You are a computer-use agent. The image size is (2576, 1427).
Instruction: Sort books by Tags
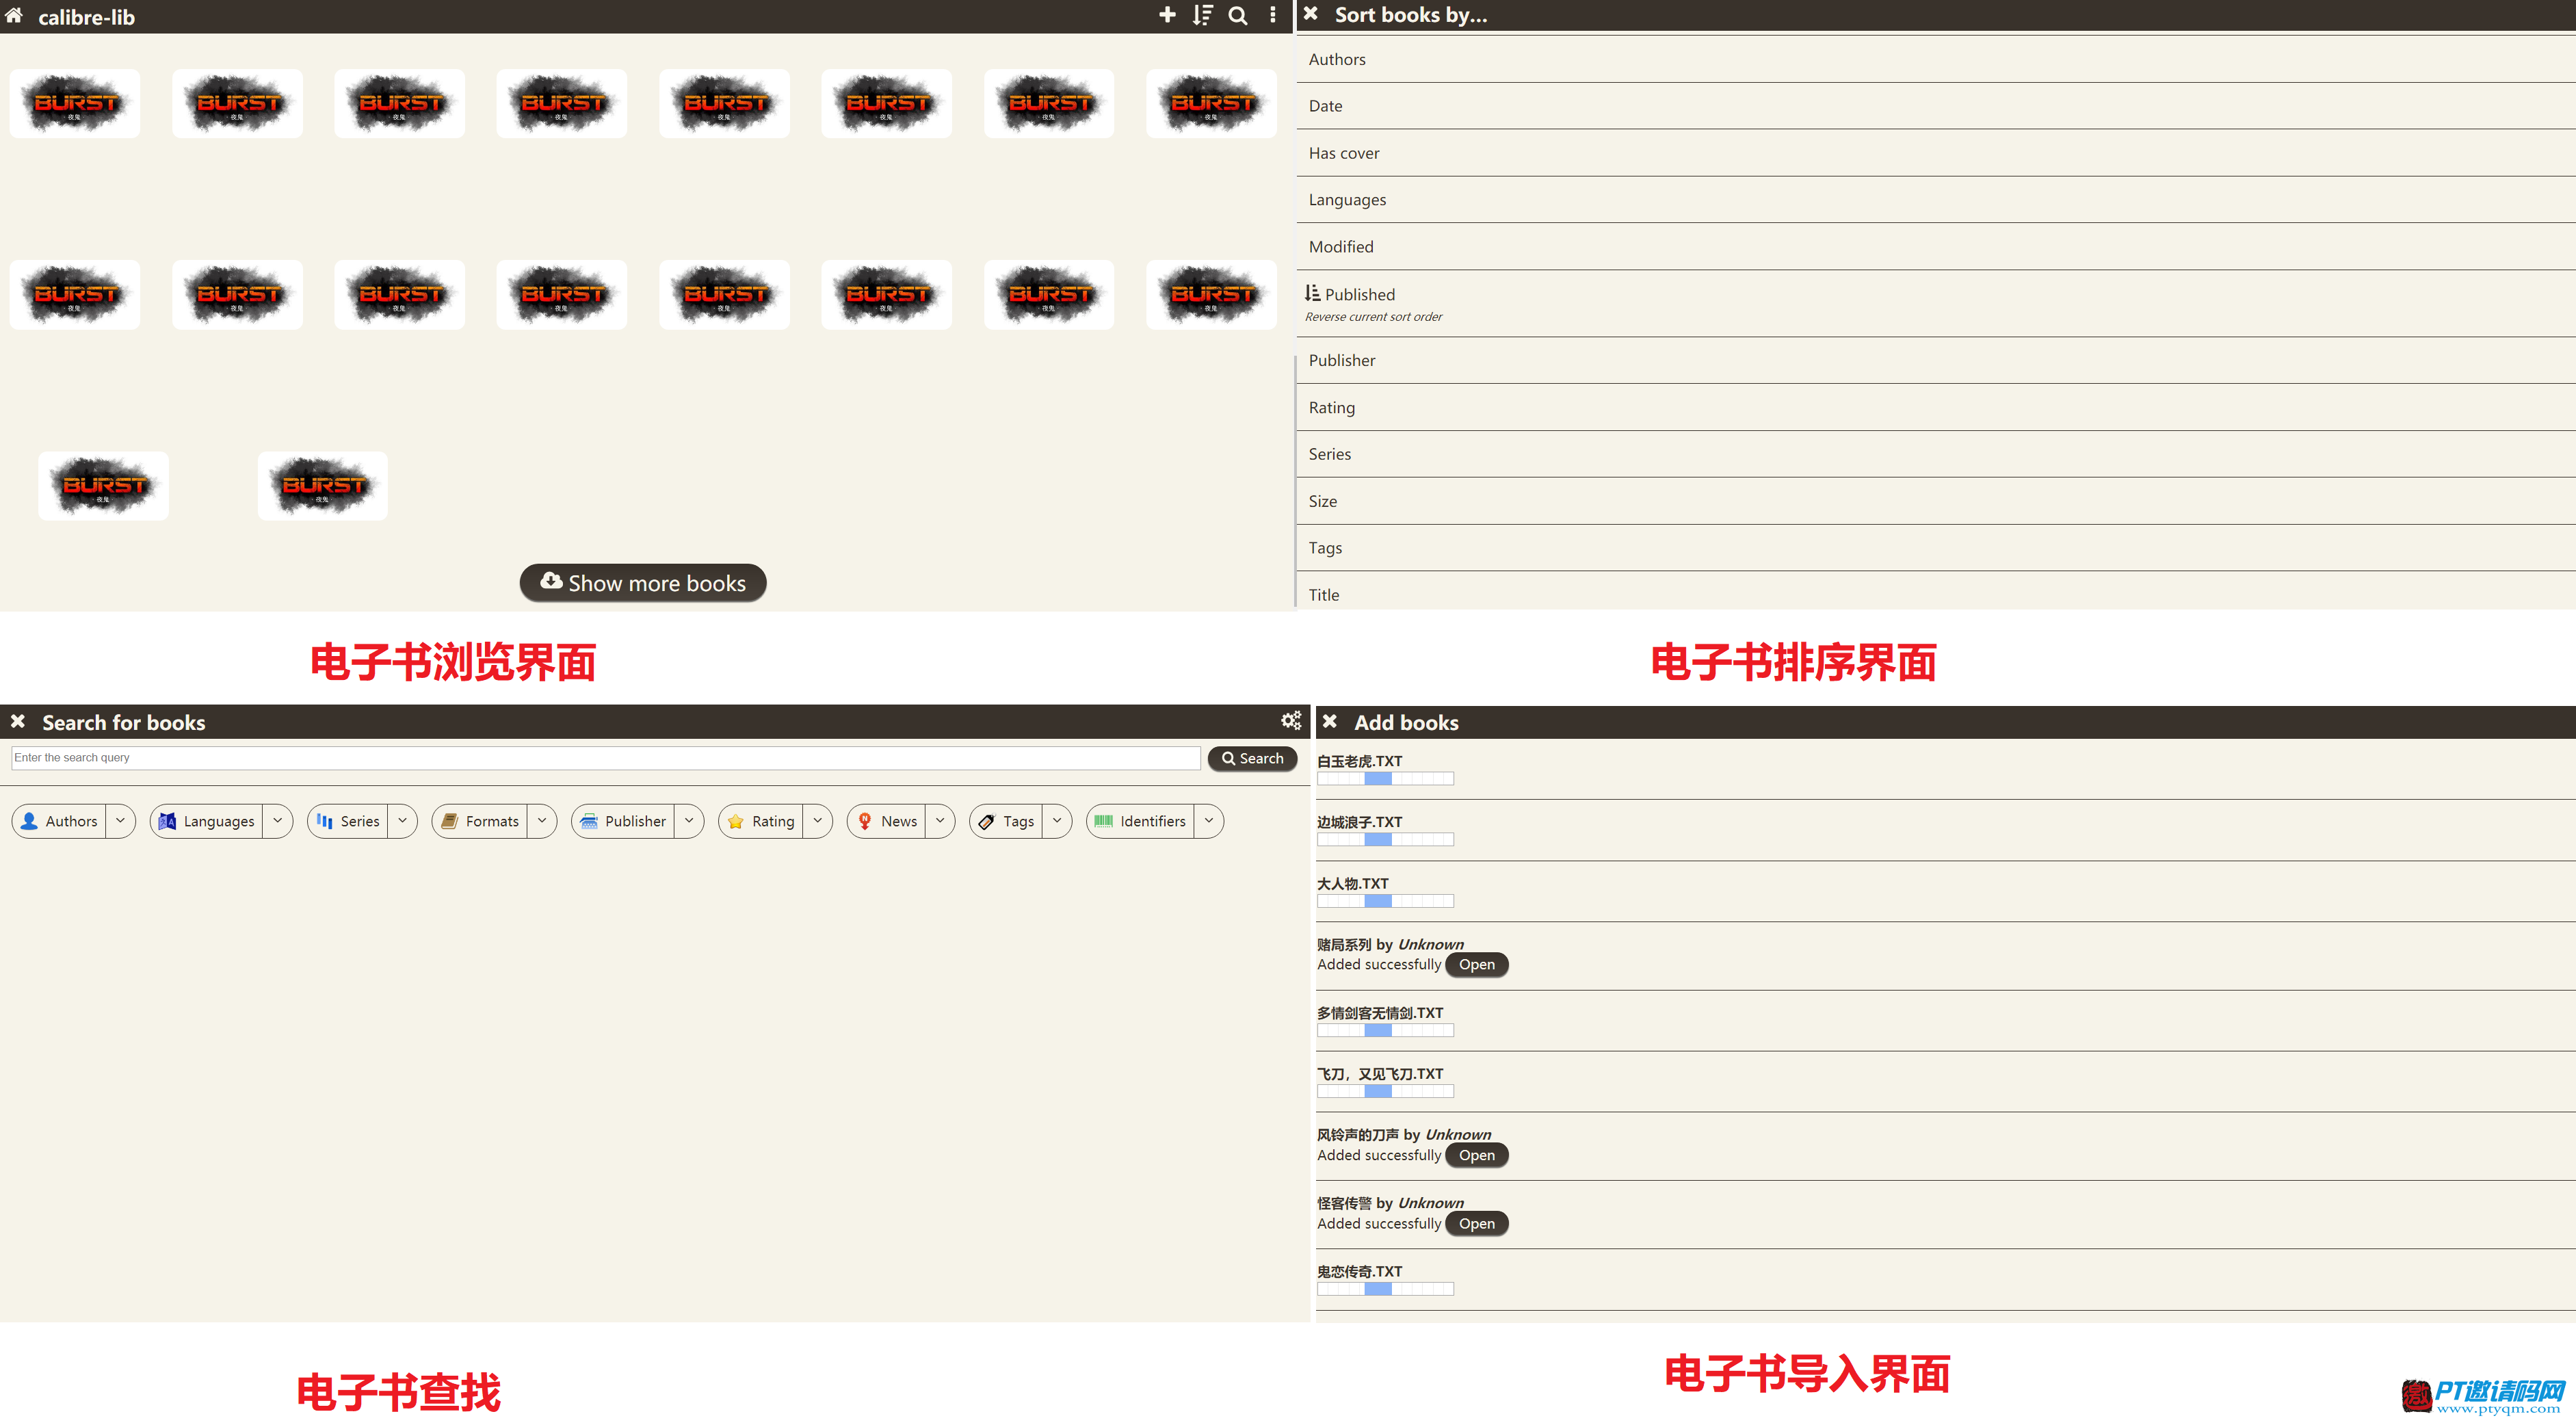pyautogui.click(x=1935, y=548)
